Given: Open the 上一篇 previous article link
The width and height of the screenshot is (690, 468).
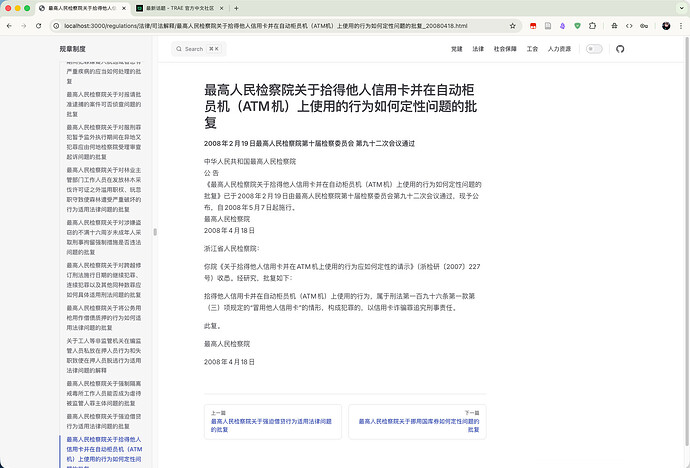Looking at the screenshot, I should pyautogui.click(x=272, y=422).
